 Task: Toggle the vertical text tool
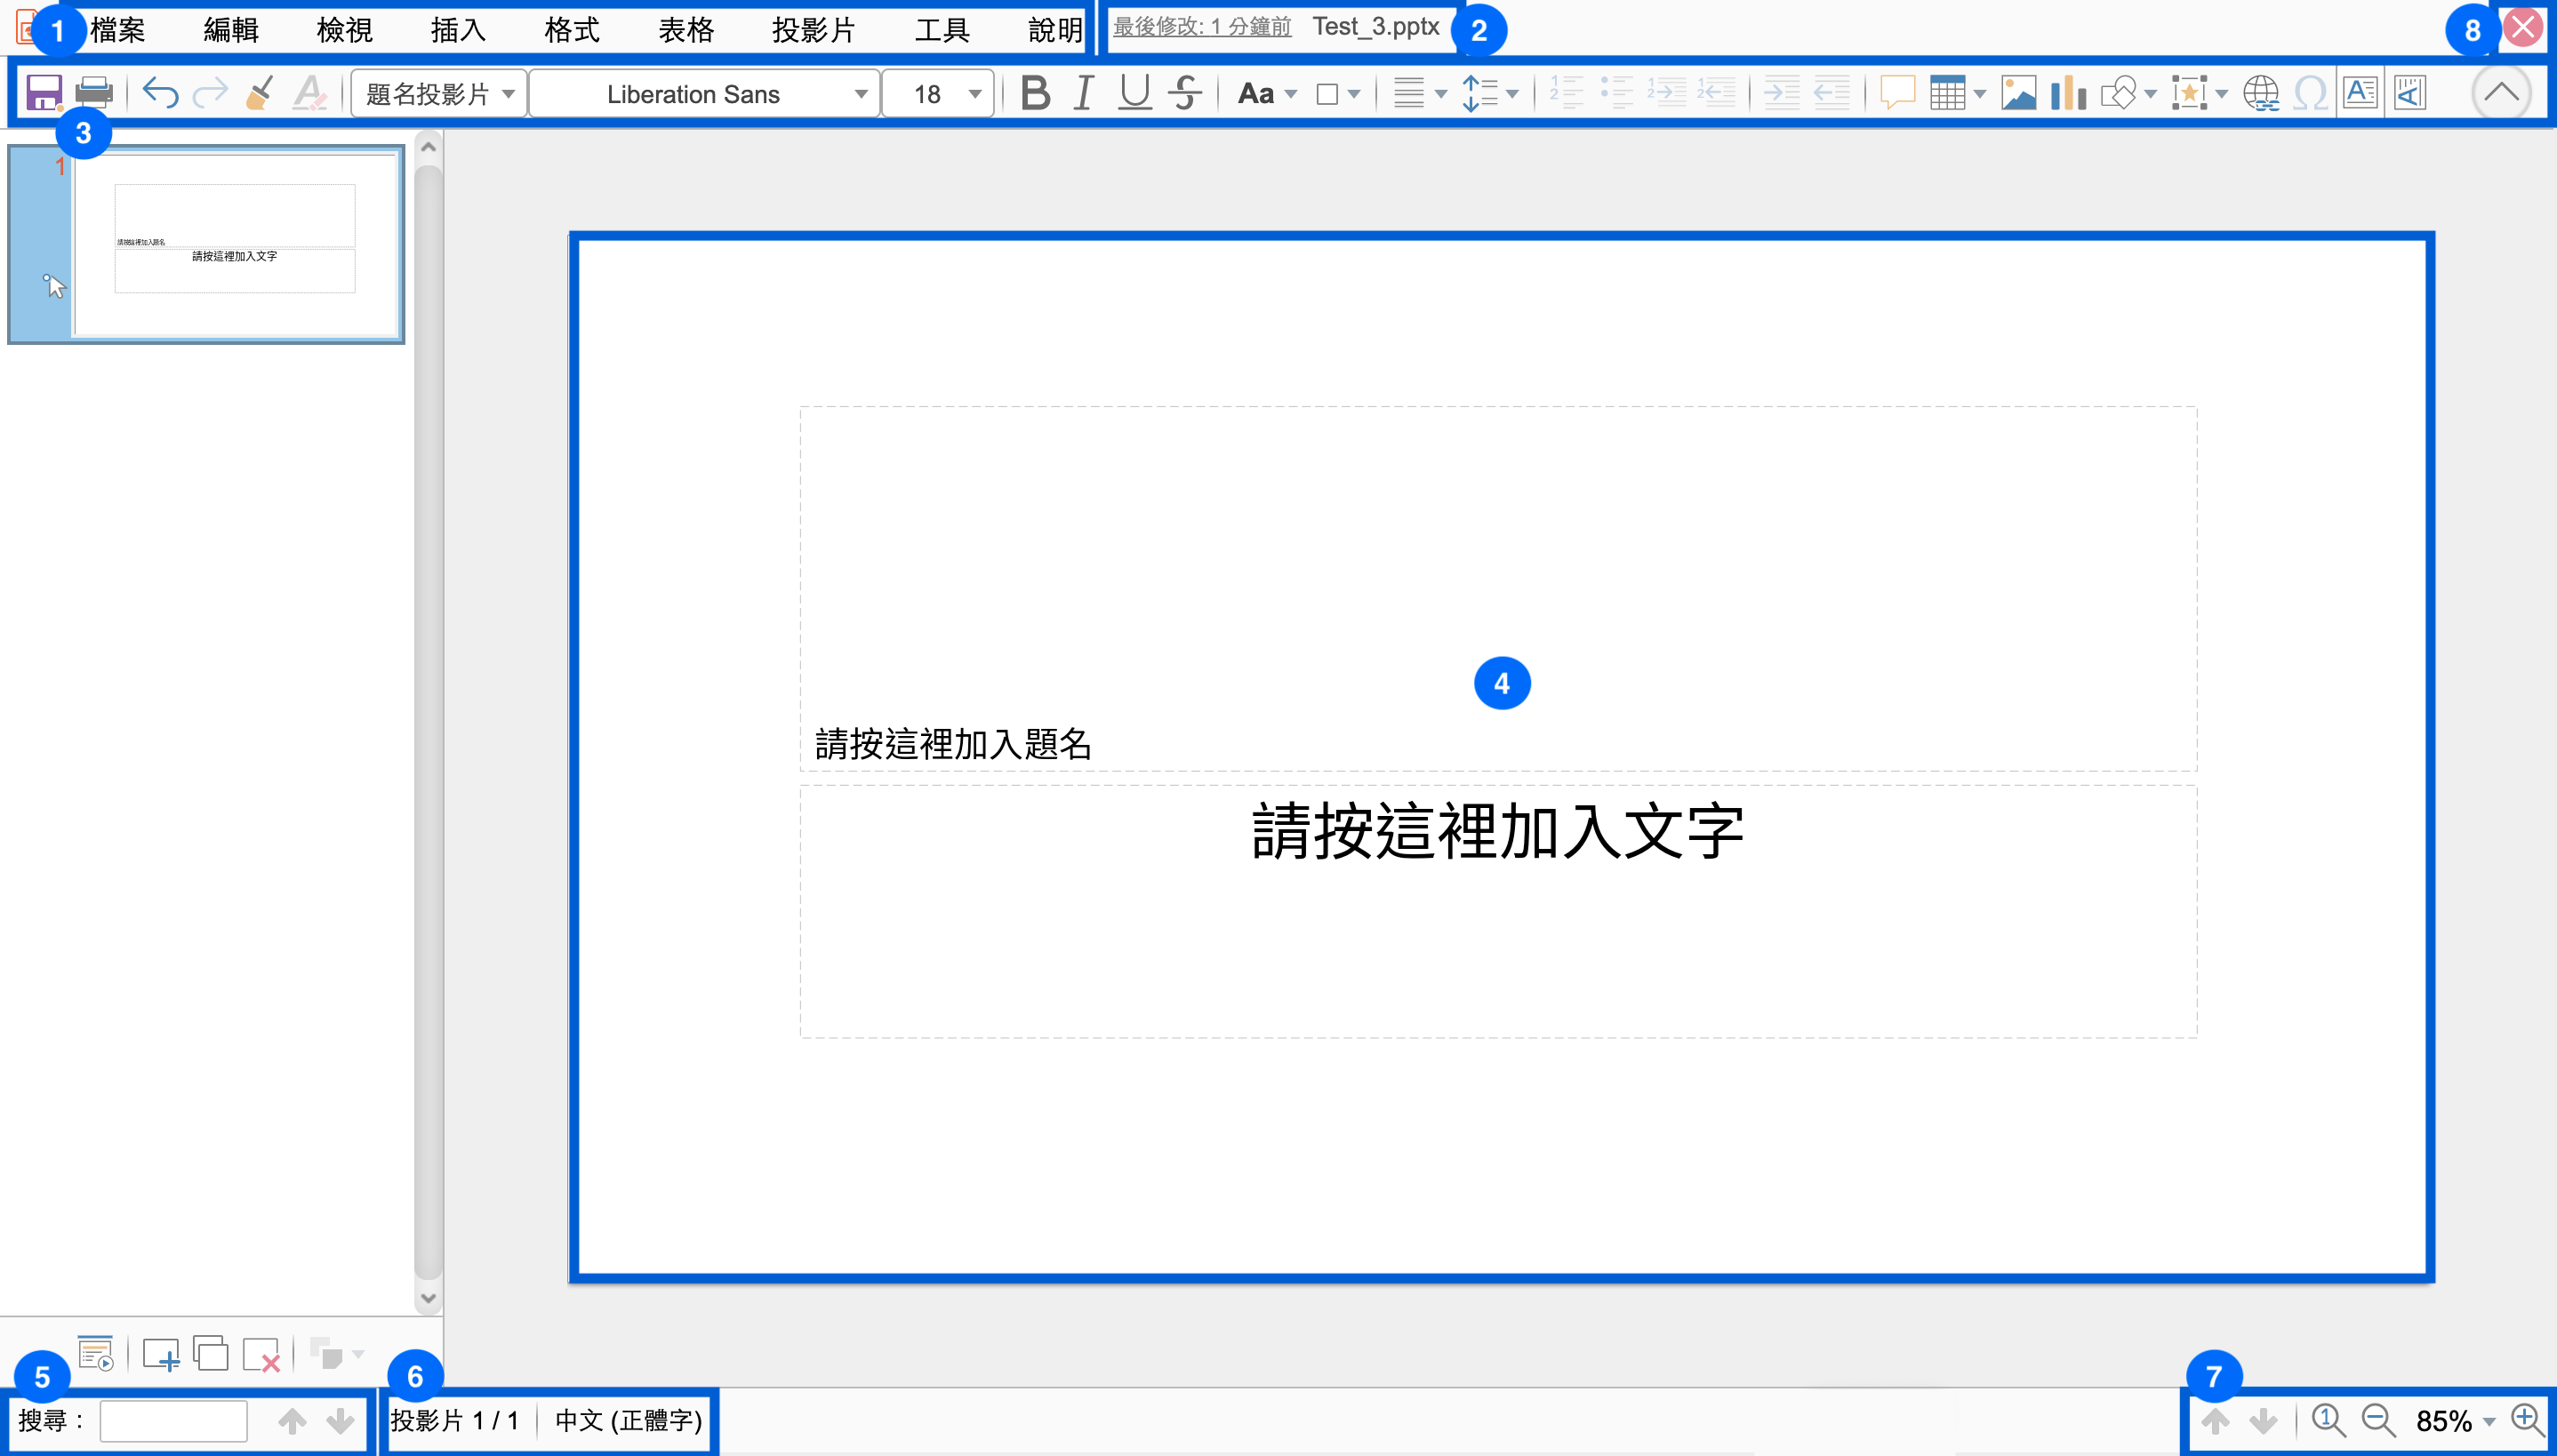coord(2410,93)
